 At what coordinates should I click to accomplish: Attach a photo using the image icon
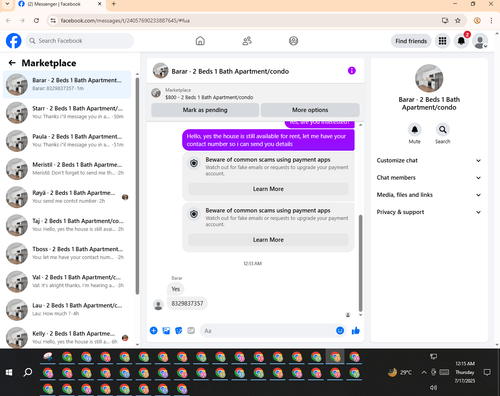point(166,330)
